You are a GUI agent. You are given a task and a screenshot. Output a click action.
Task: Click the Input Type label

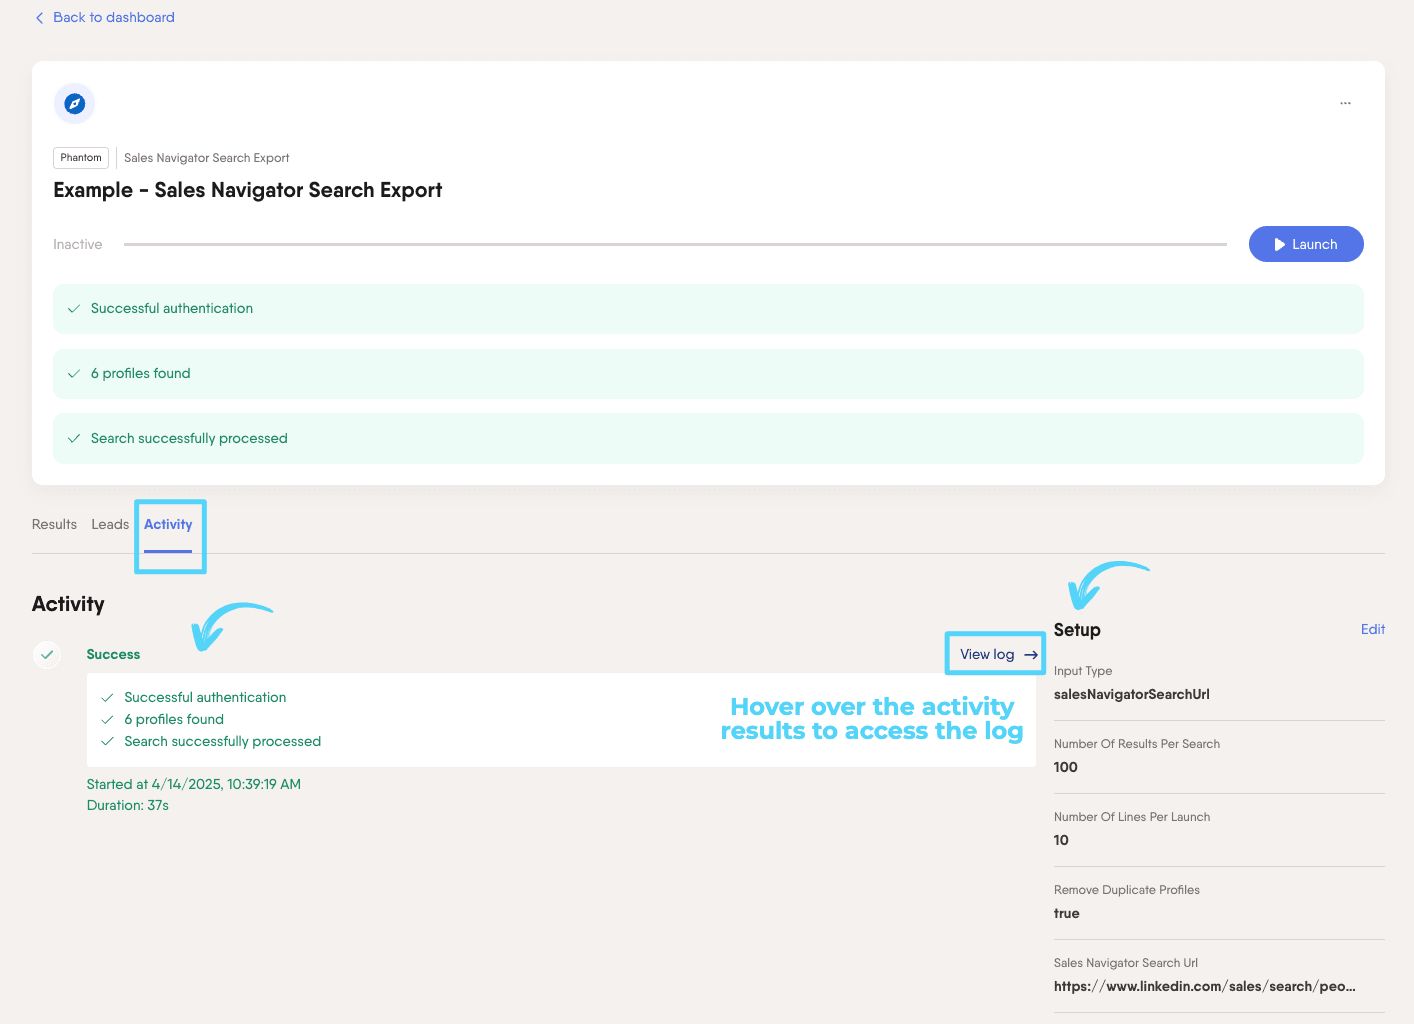[1082, 671]
